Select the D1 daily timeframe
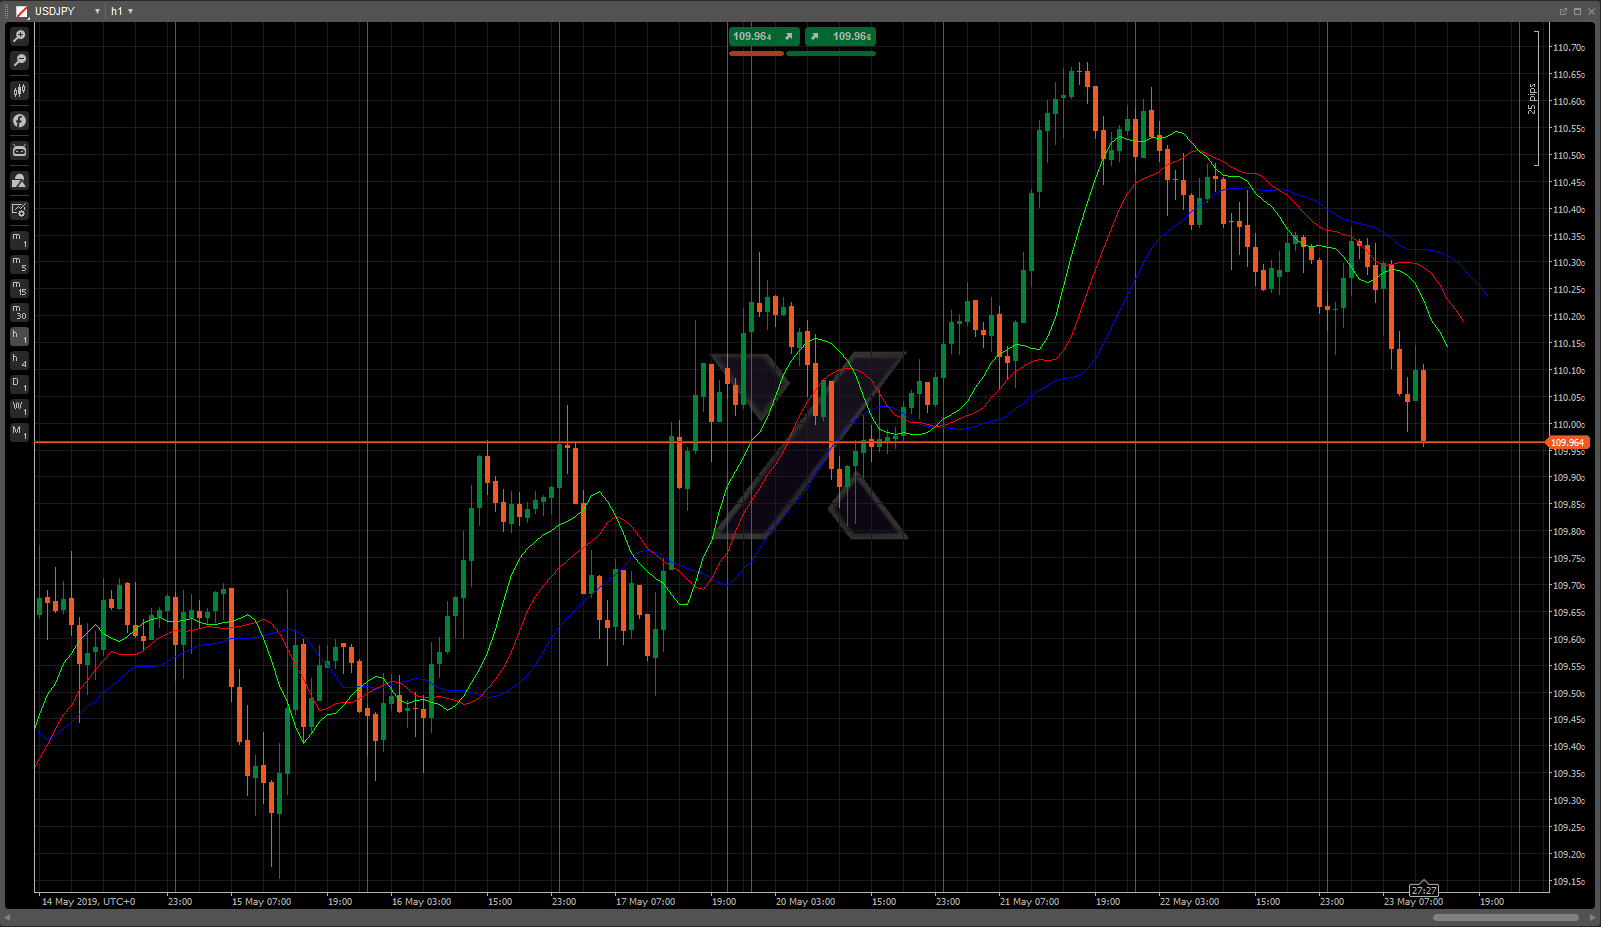Image resolution: width=1601 pixels, height=927 pixels. click(x=19, y=384)
